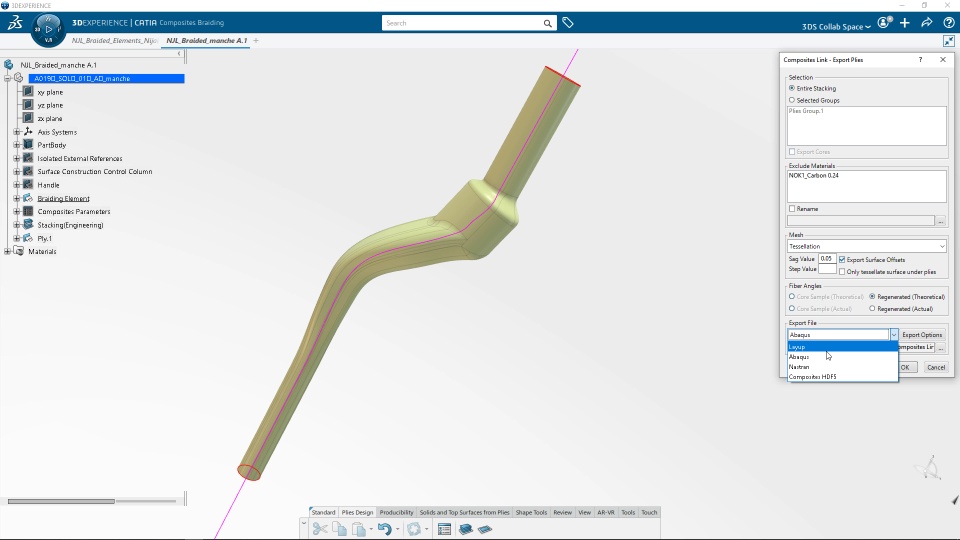The width and height of the screenshot is (960, 540).
Task: Click the 3DEXPERIENCE compass play button
Action: click(x=48, y=29)
